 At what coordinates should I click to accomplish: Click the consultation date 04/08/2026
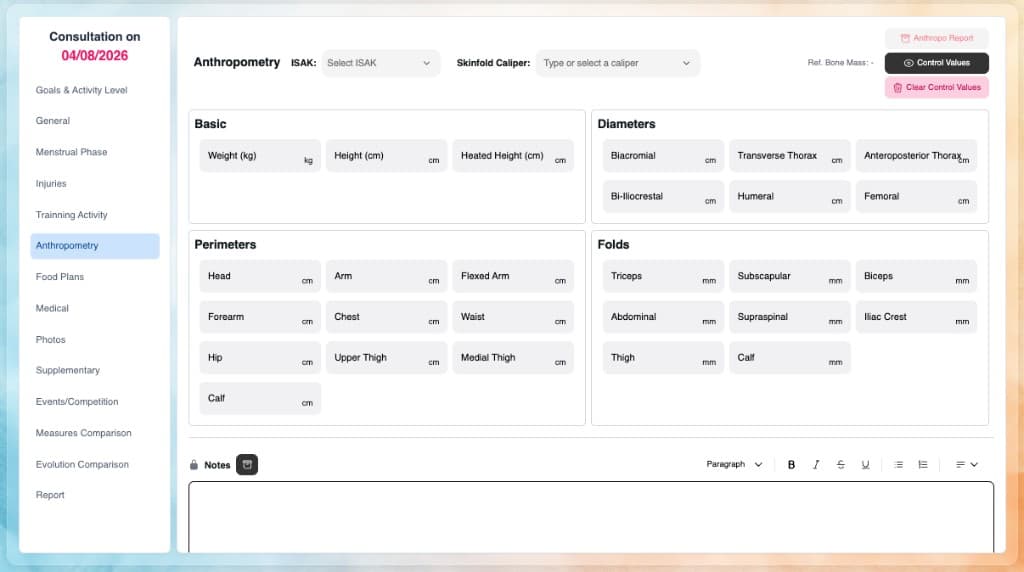tap(95, 56)
